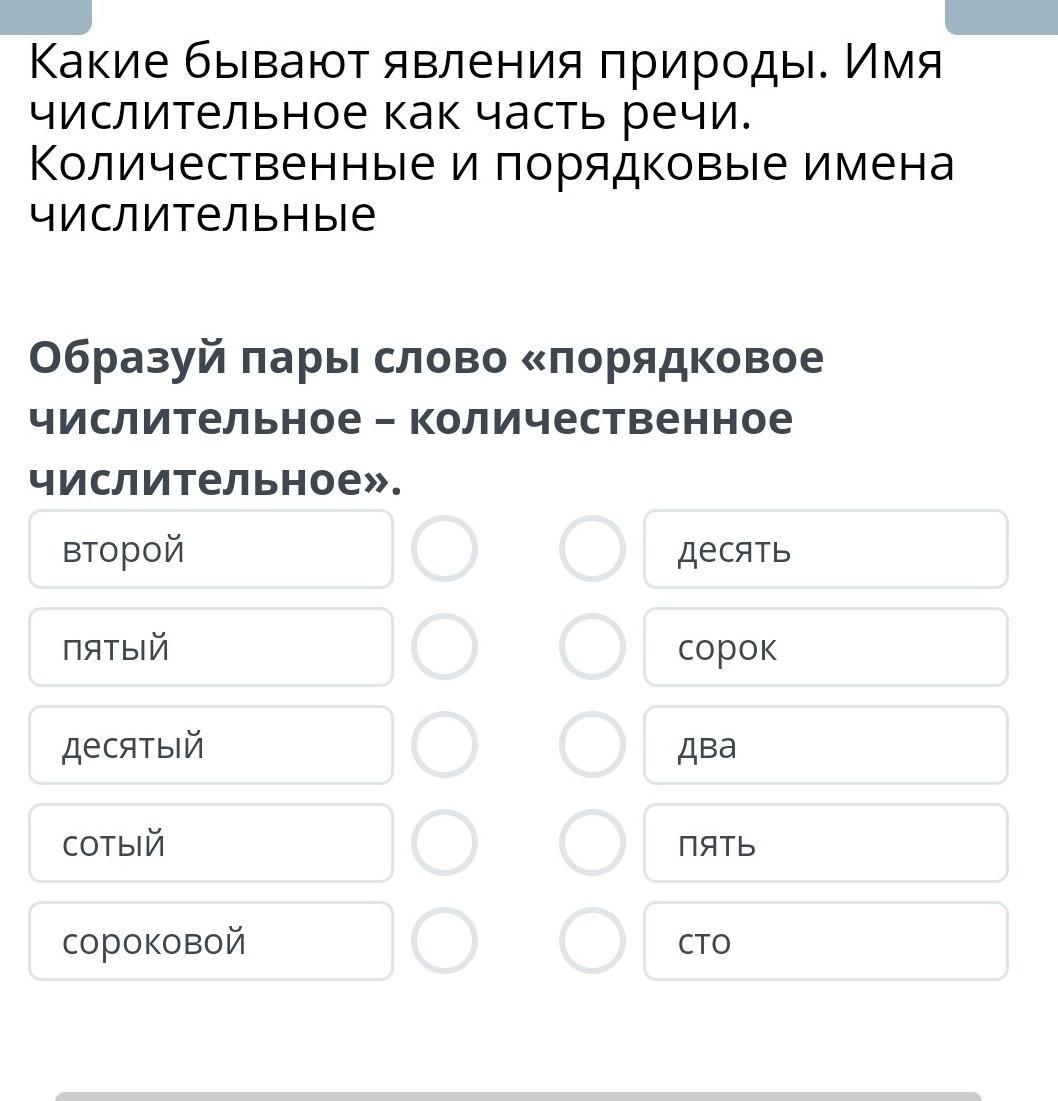Viewport: 1058px width, 1101px height.
Task: Select the radio circle beside «пять»
Action: [x=592, y=843]
